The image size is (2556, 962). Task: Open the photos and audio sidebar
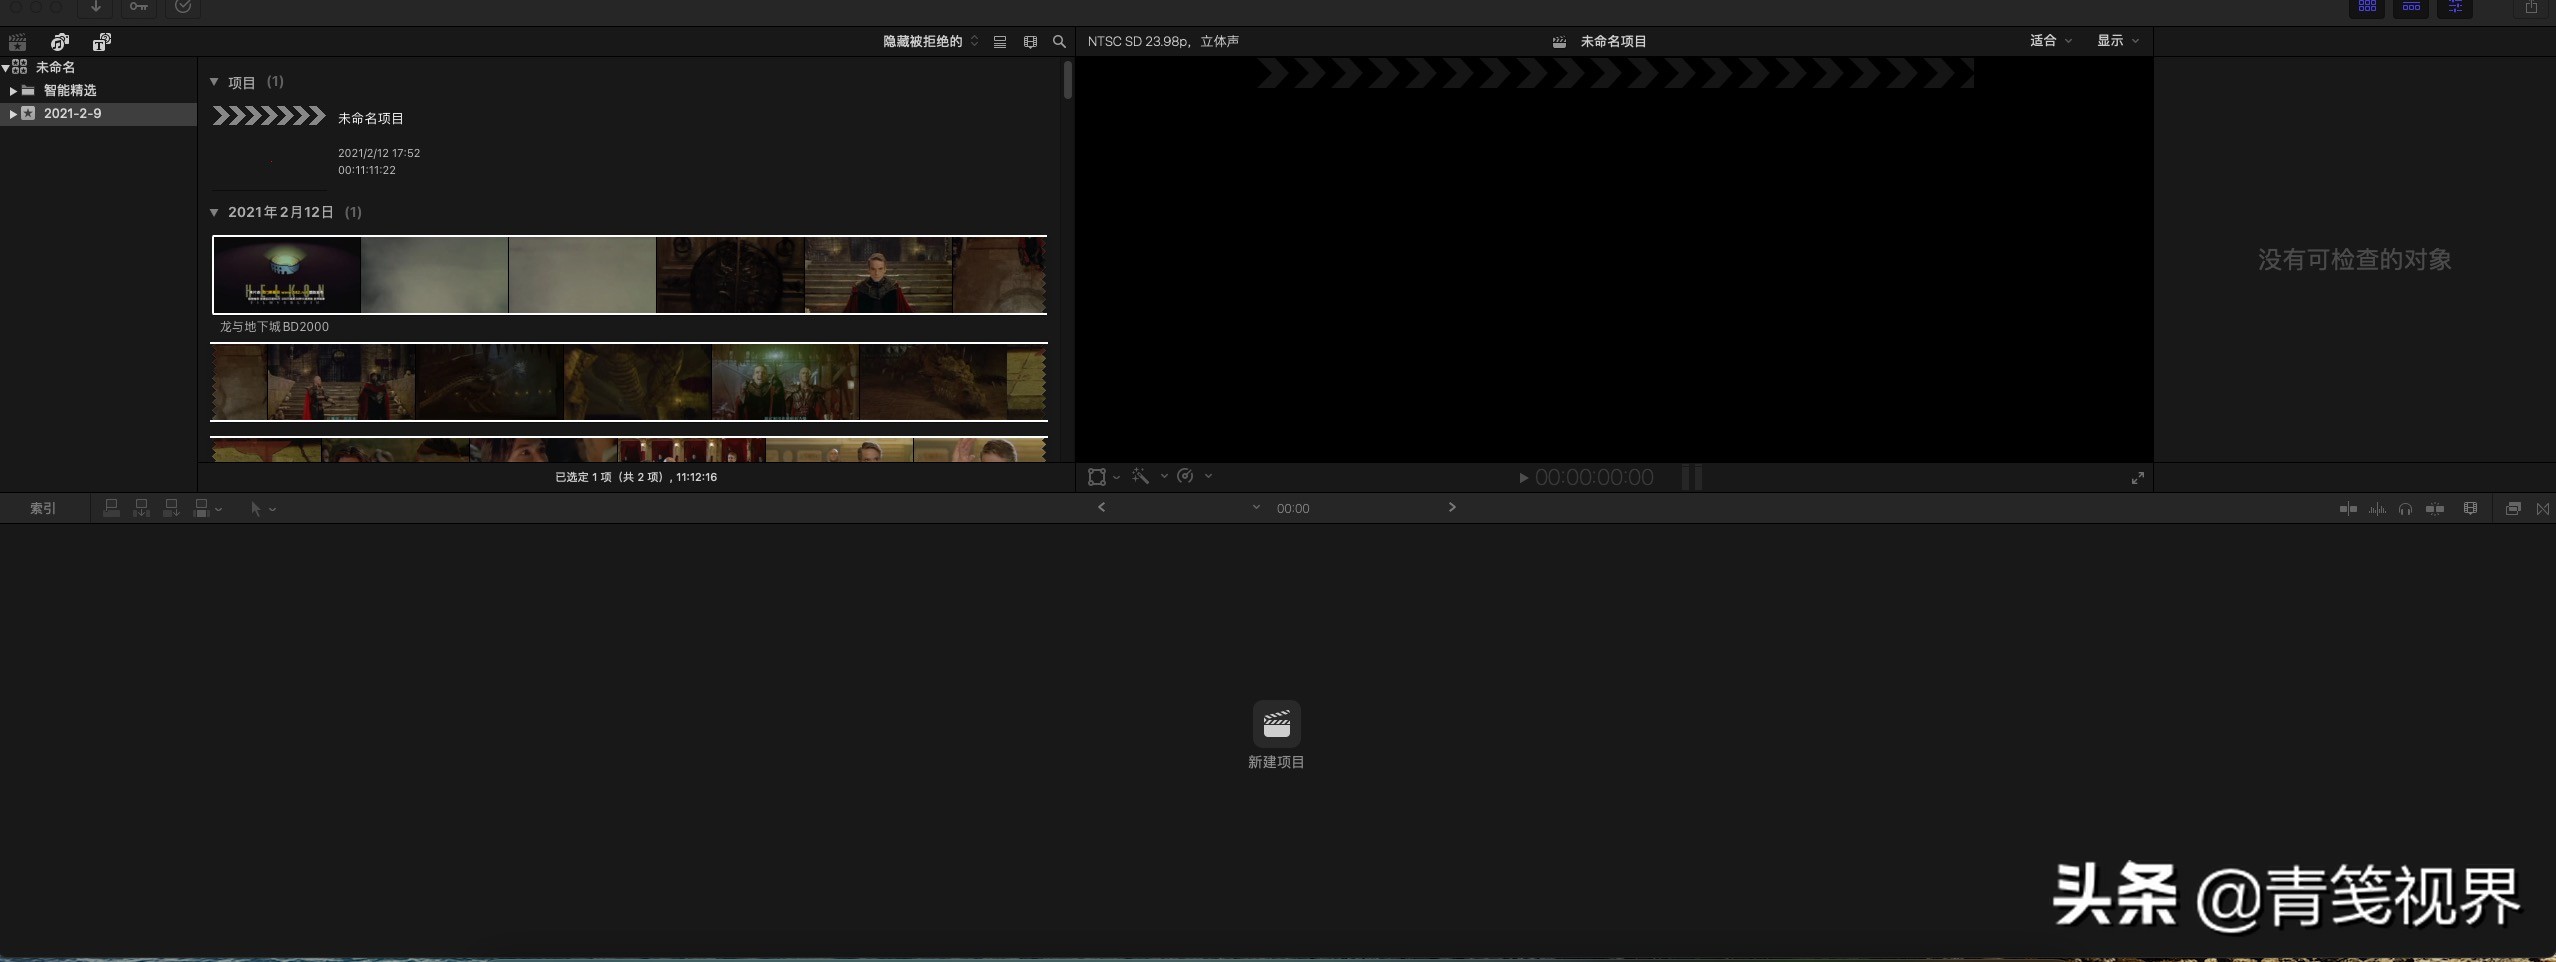(x=60, y=42)
